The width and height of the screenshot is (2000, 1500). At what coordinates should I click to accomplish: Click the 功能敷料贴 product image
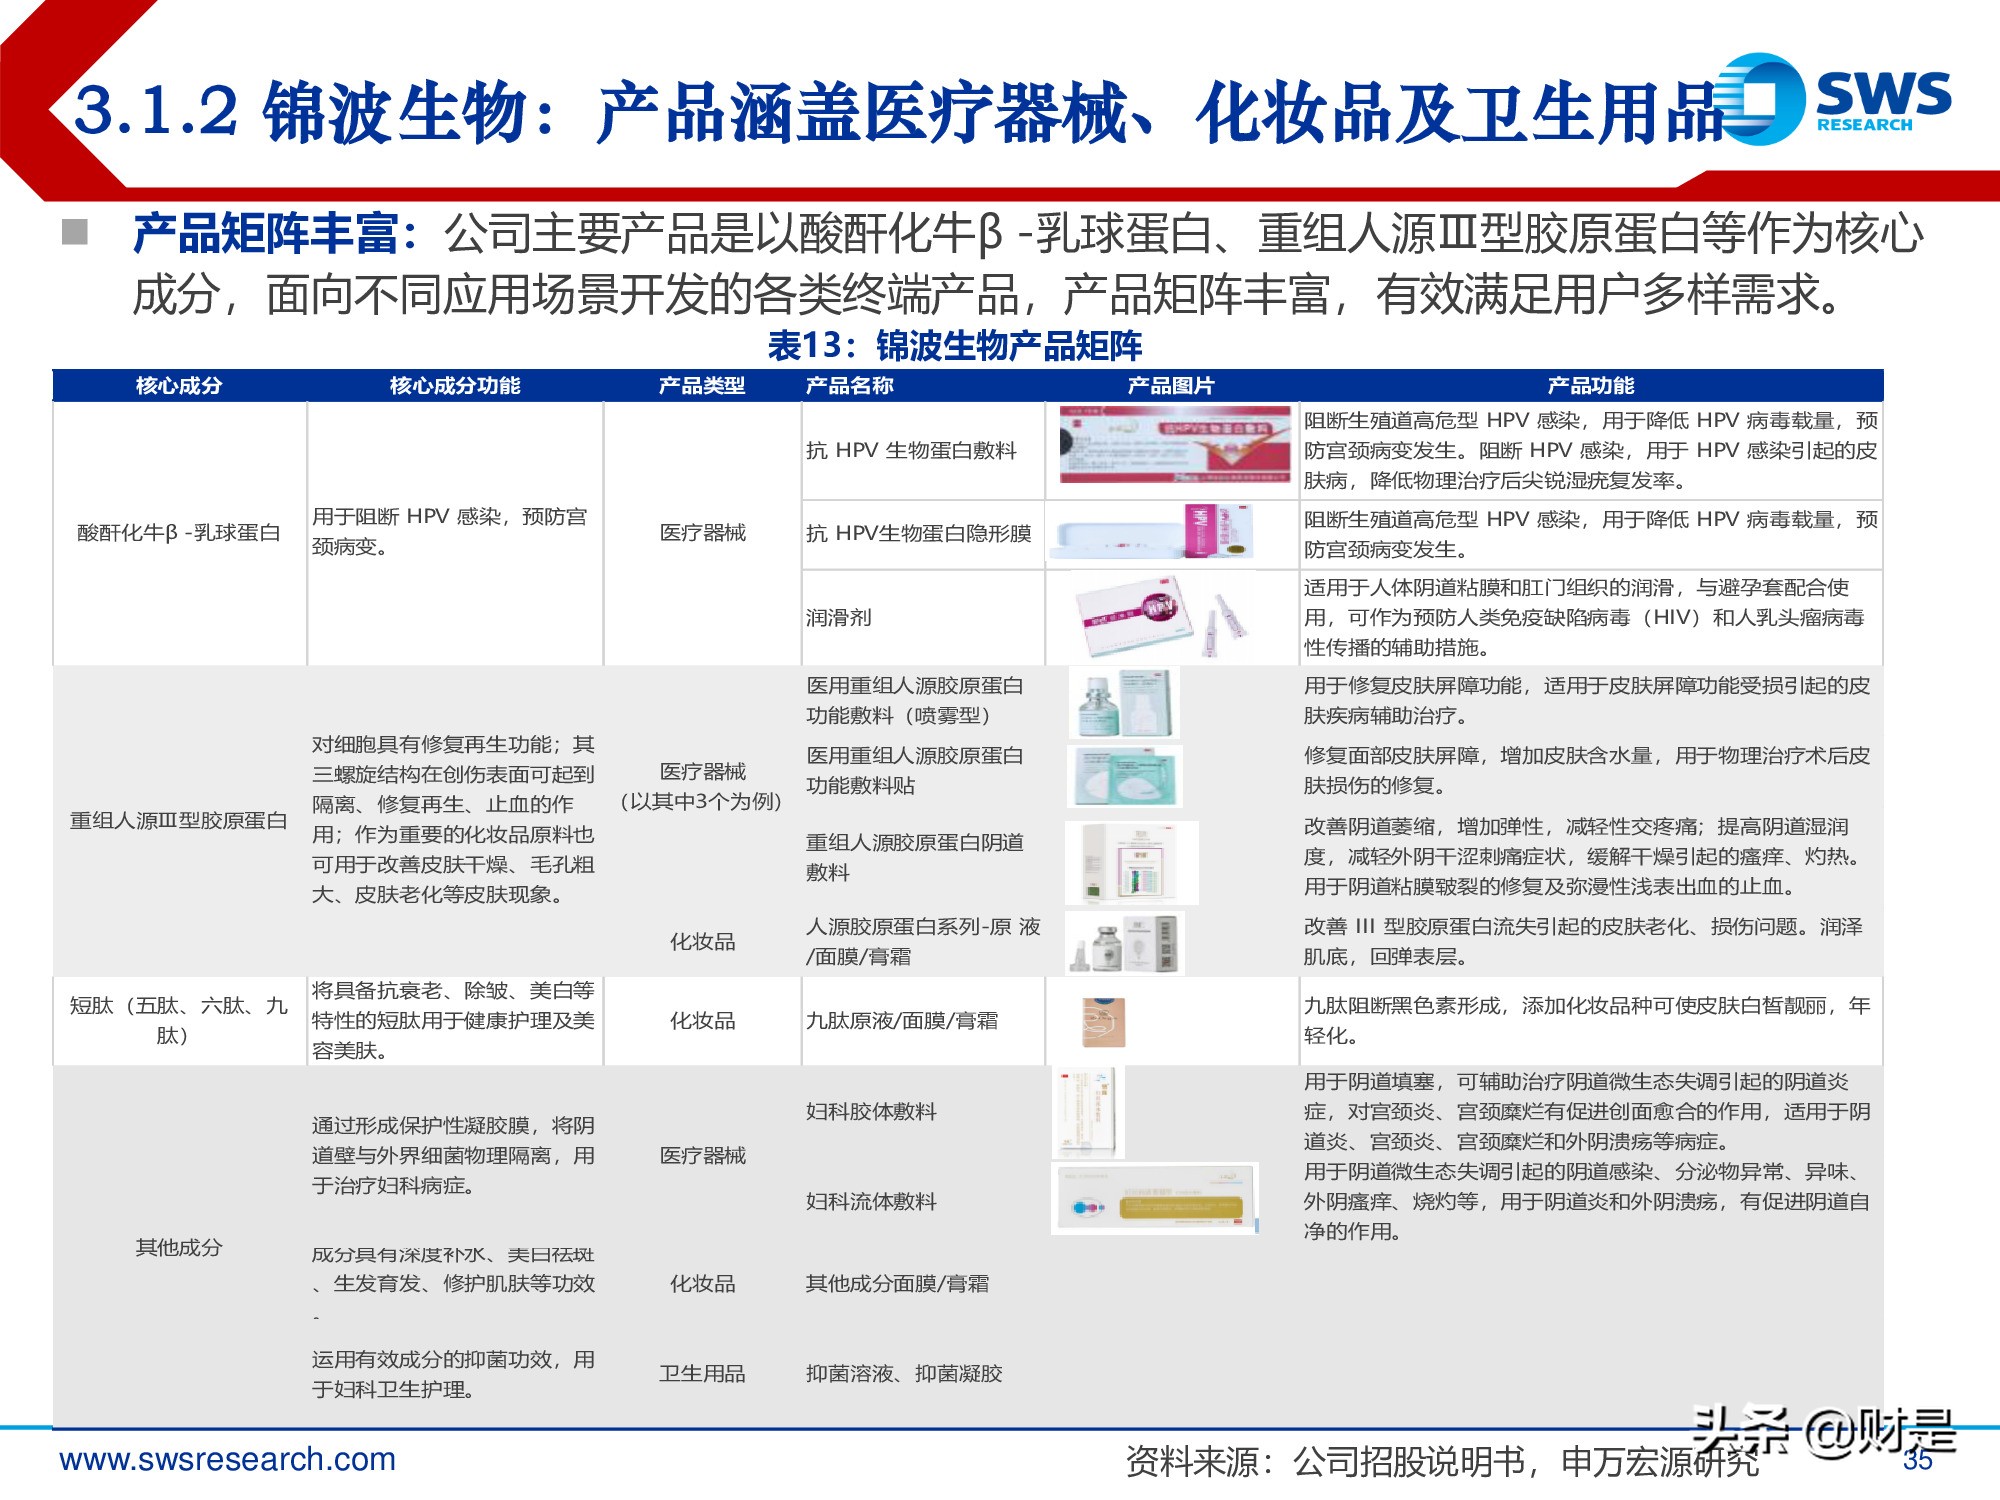point(1125,776)
